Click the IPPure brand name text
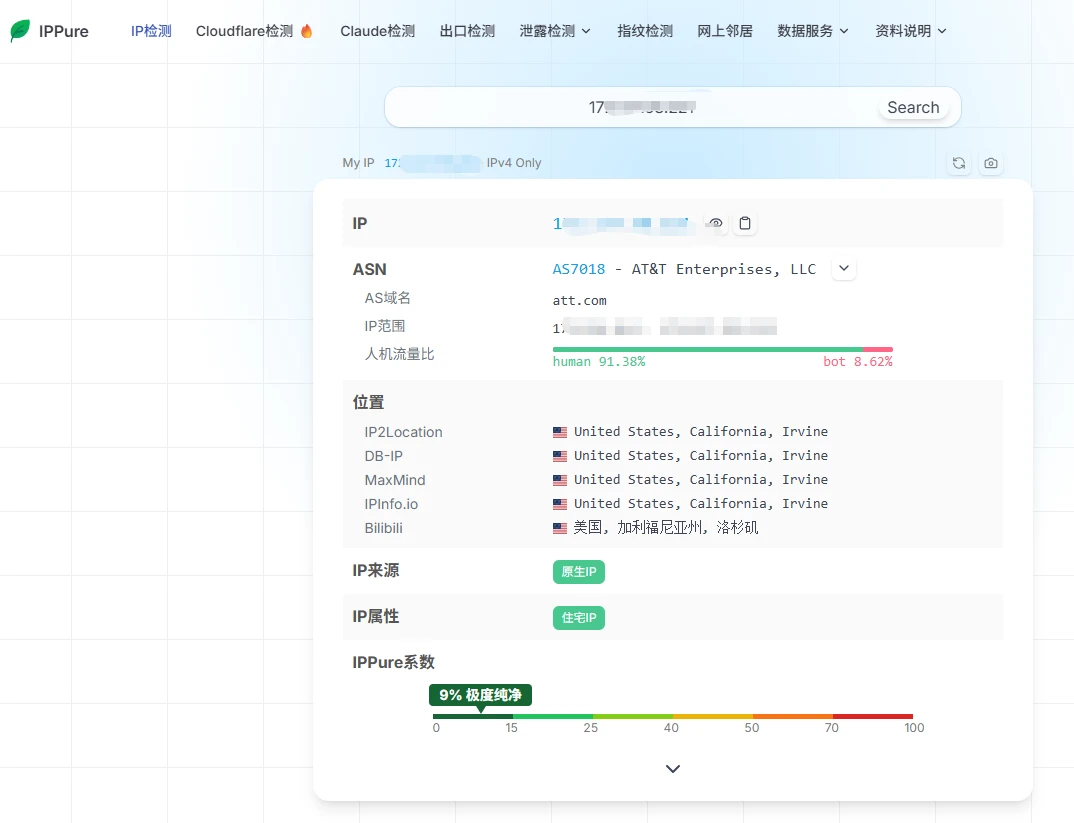 [64, 31]
